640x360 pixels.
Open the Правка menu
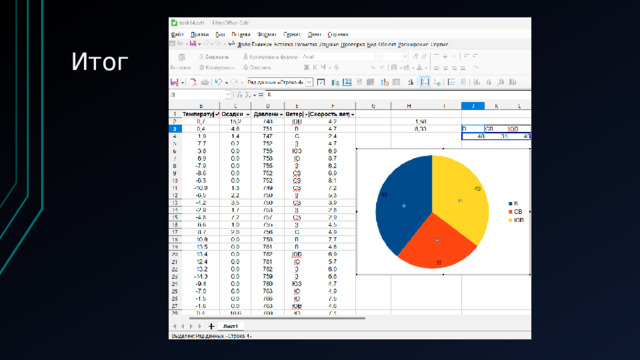click(200, 34)
